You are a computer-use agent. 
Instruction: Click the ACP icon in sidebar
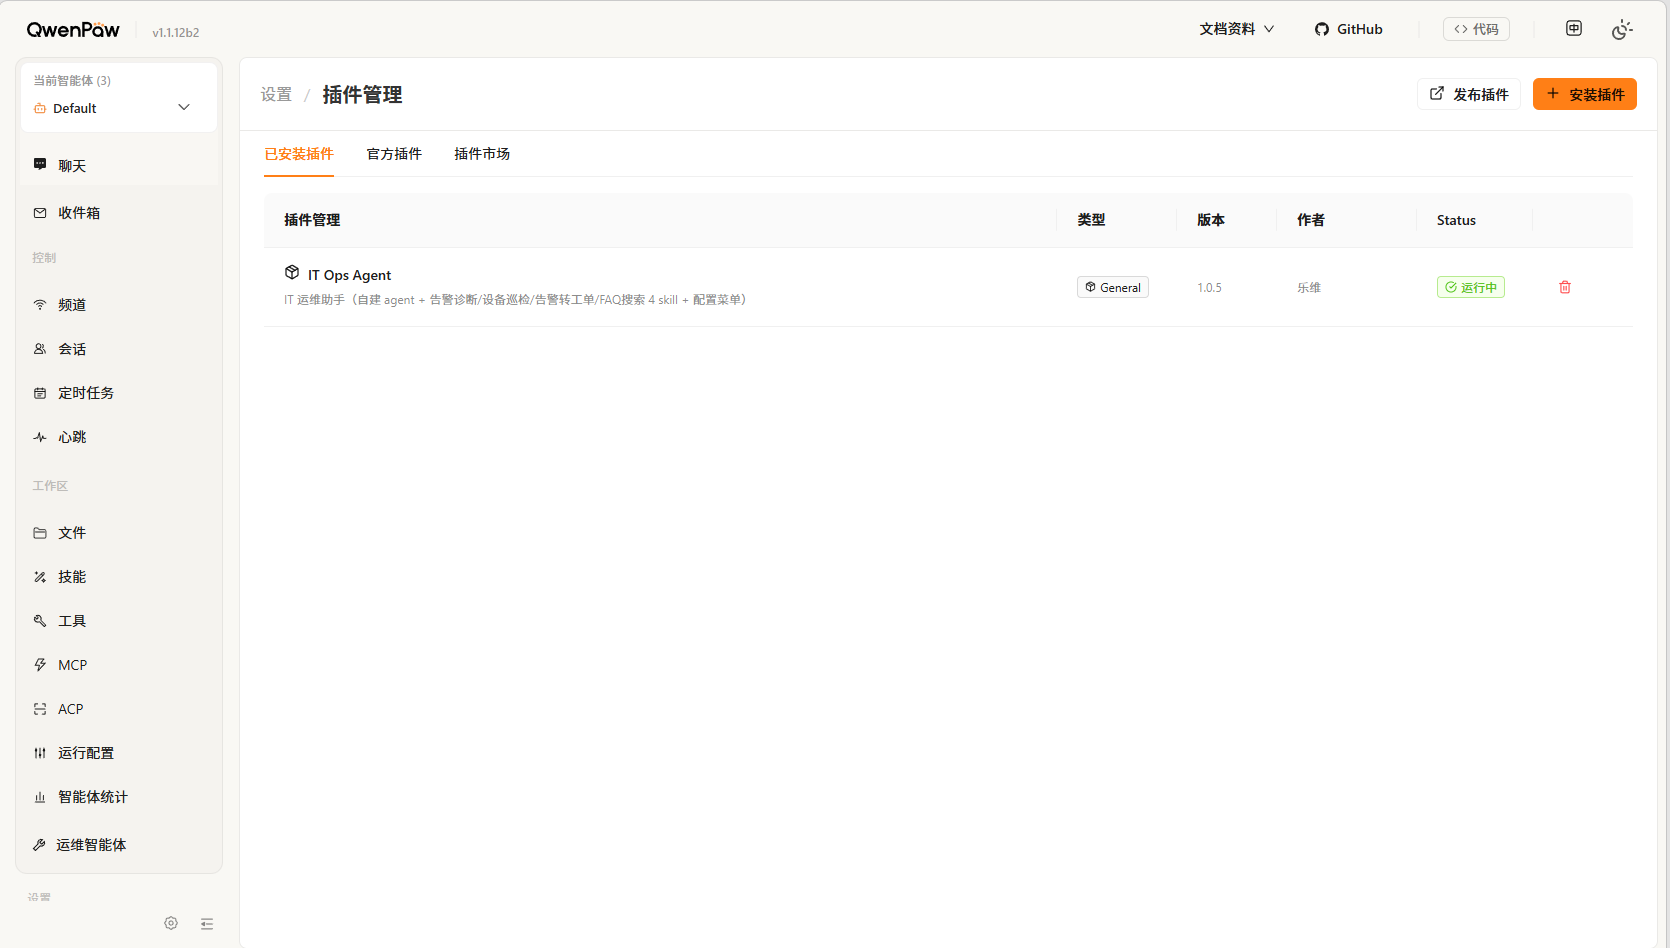click(40, 709)
